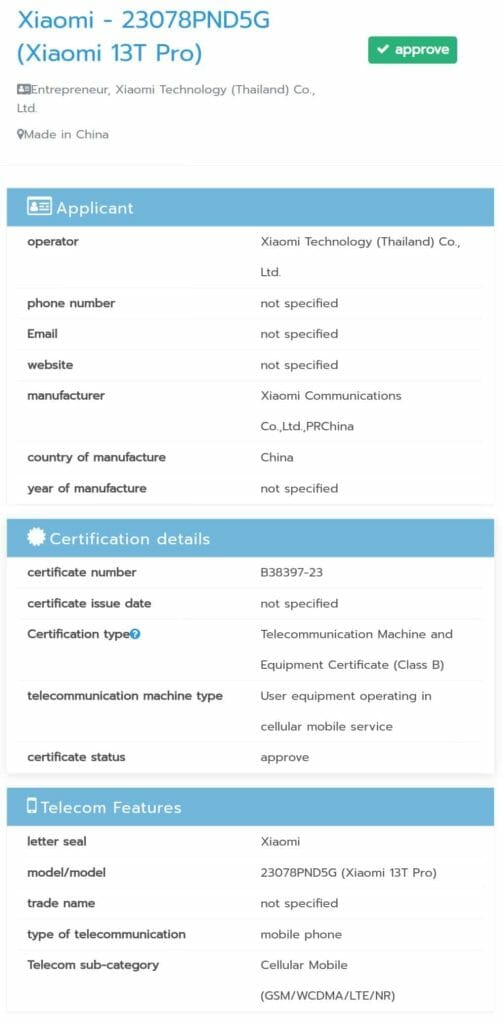The height and width of the screenshot is (1024, 502).
Task: Open the Xiaomi 13T Pro page title
Action: [144, 37]
